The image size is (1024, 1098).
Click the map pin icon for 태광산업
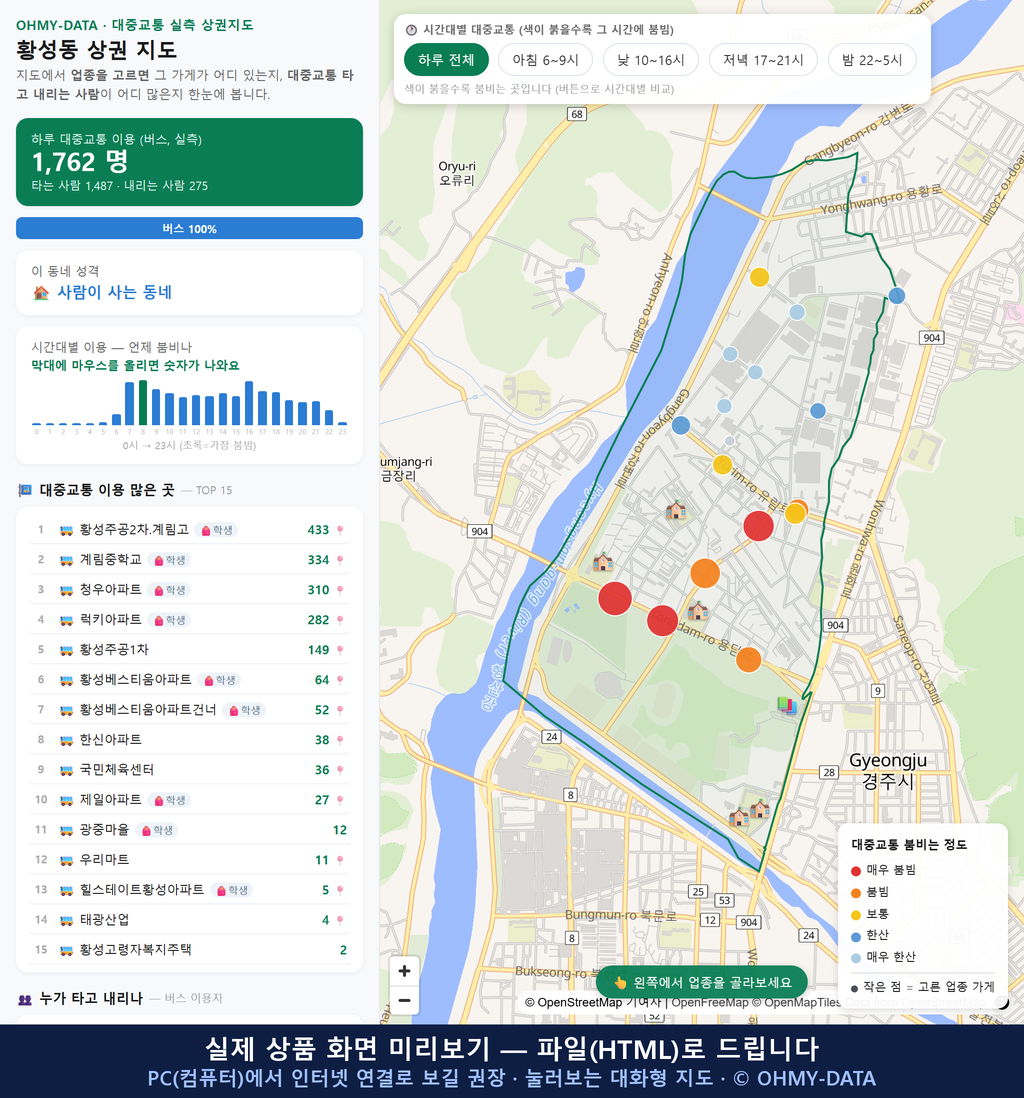coord(340,920)
